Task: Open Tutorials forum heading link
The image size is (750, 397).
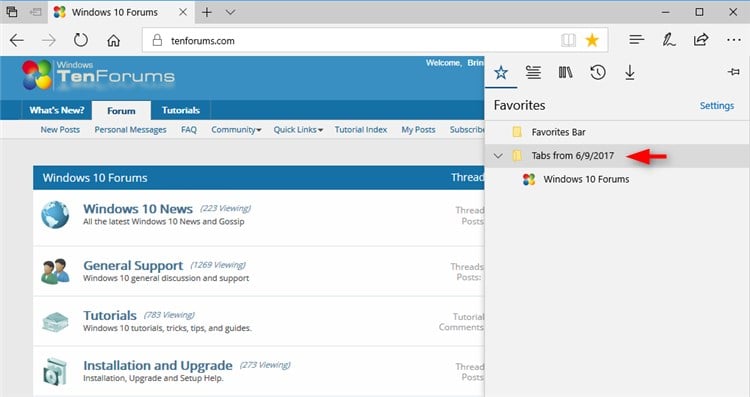Action: pos(110,316)
